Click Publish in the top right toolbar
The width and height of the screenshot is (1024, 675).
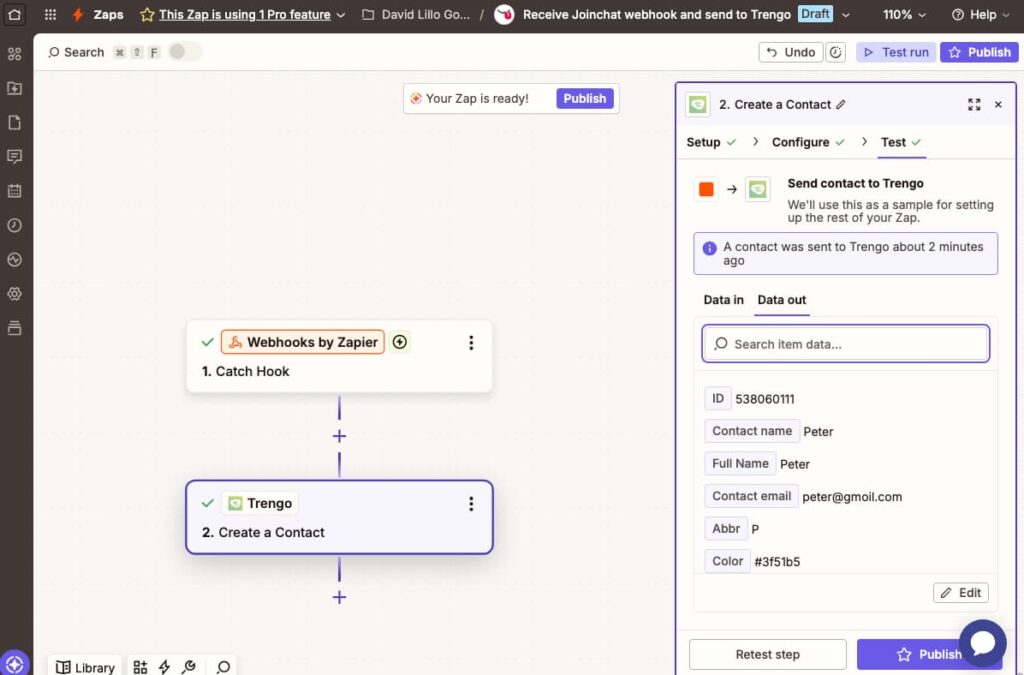[x=979, y=52]
